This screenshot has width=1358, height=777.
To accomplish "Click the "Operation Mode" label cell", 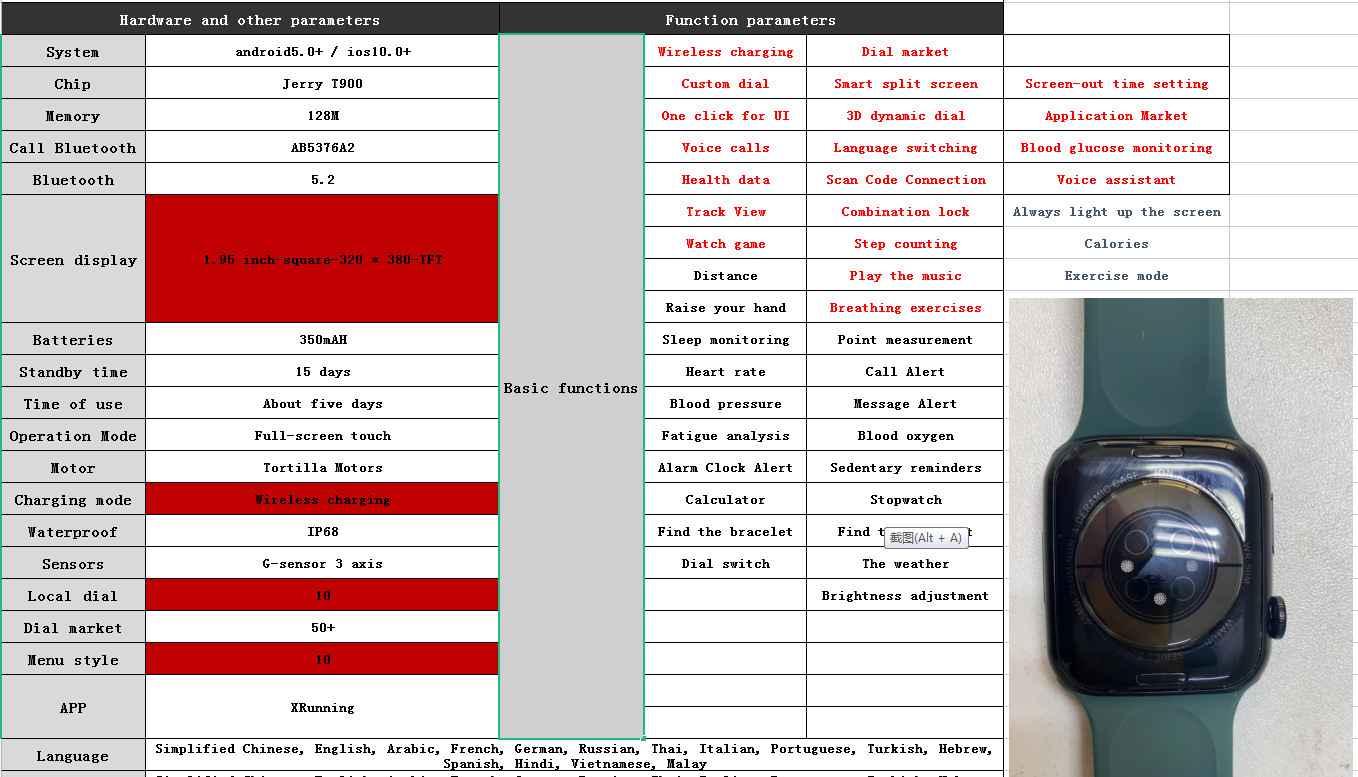I will click(x=73, y=436).
